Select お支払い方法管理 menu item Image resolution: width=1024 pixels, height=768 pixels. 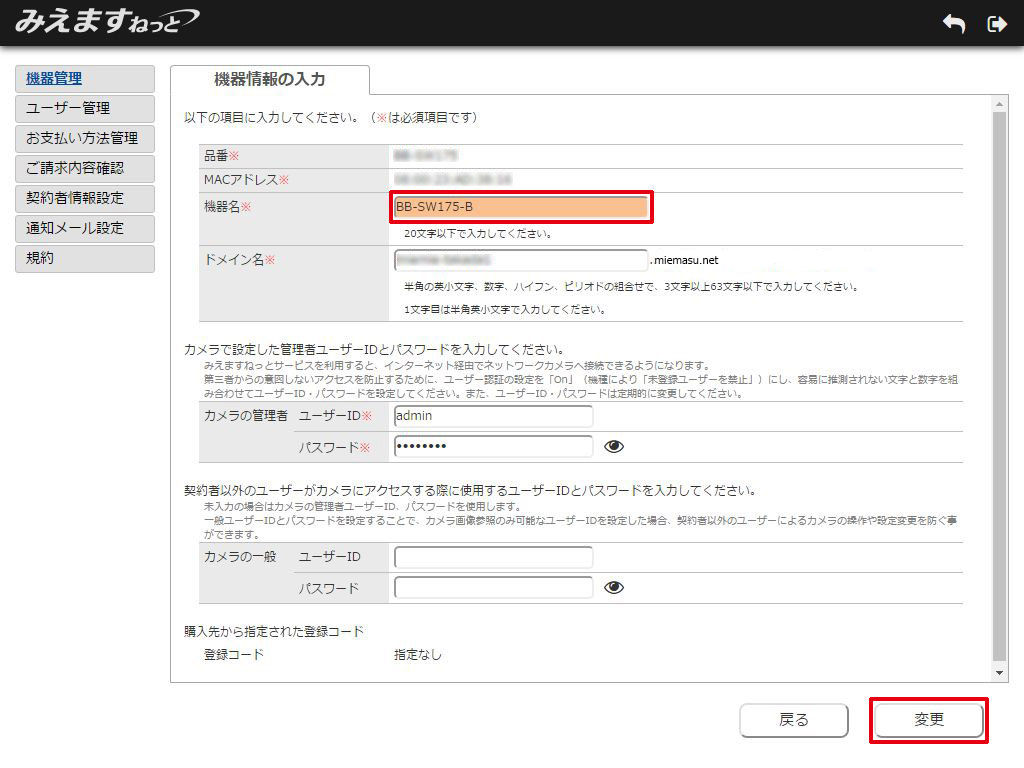click(x=85, y=139)
